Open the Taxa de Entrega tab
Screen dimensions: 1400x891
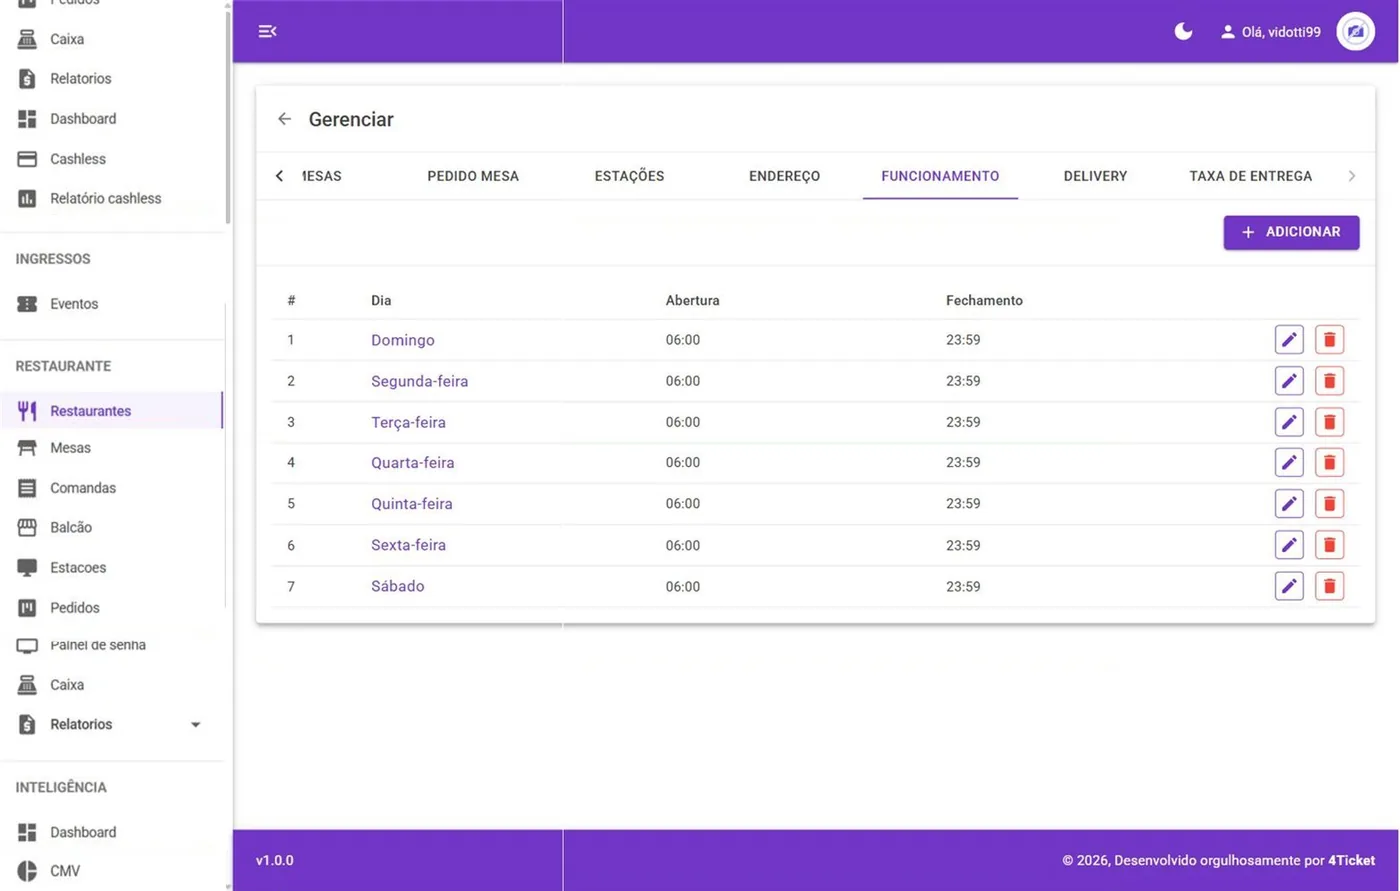tap(1250, 176)
